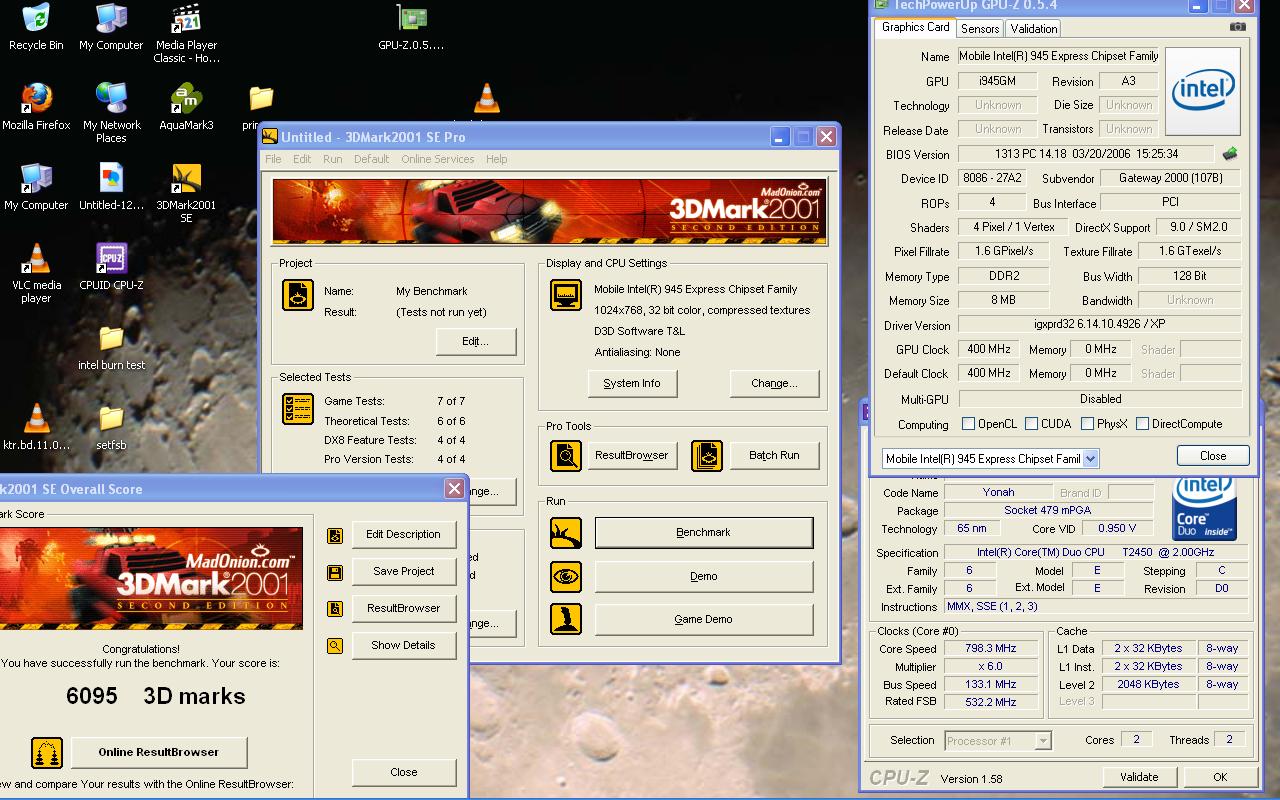This screenshot has width=1280, height=800.
Task: Click Edit Description button
Action: 403,535
